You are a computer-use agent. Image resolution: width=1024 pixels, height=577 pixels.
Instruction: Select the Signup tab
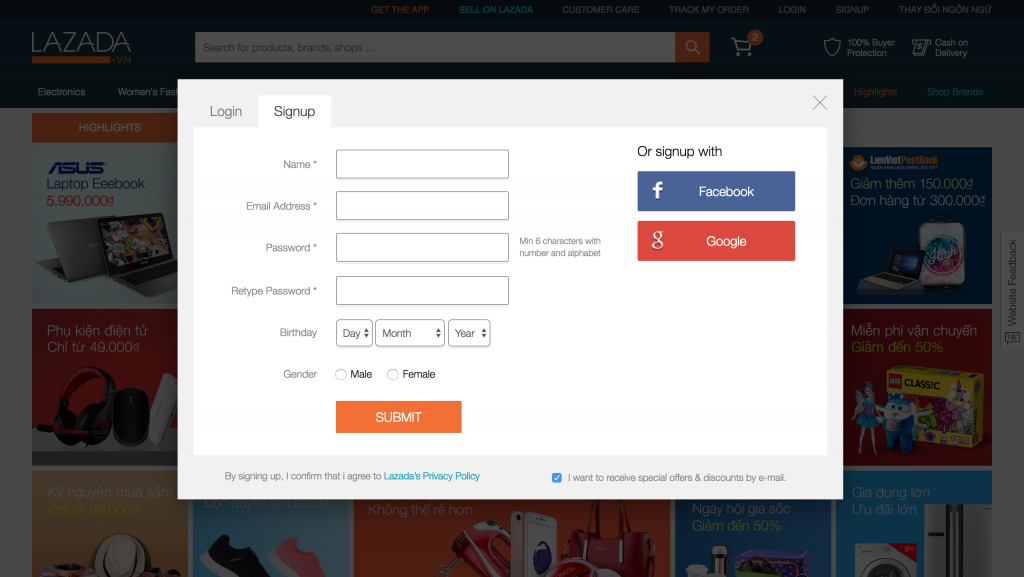[294, 111]
